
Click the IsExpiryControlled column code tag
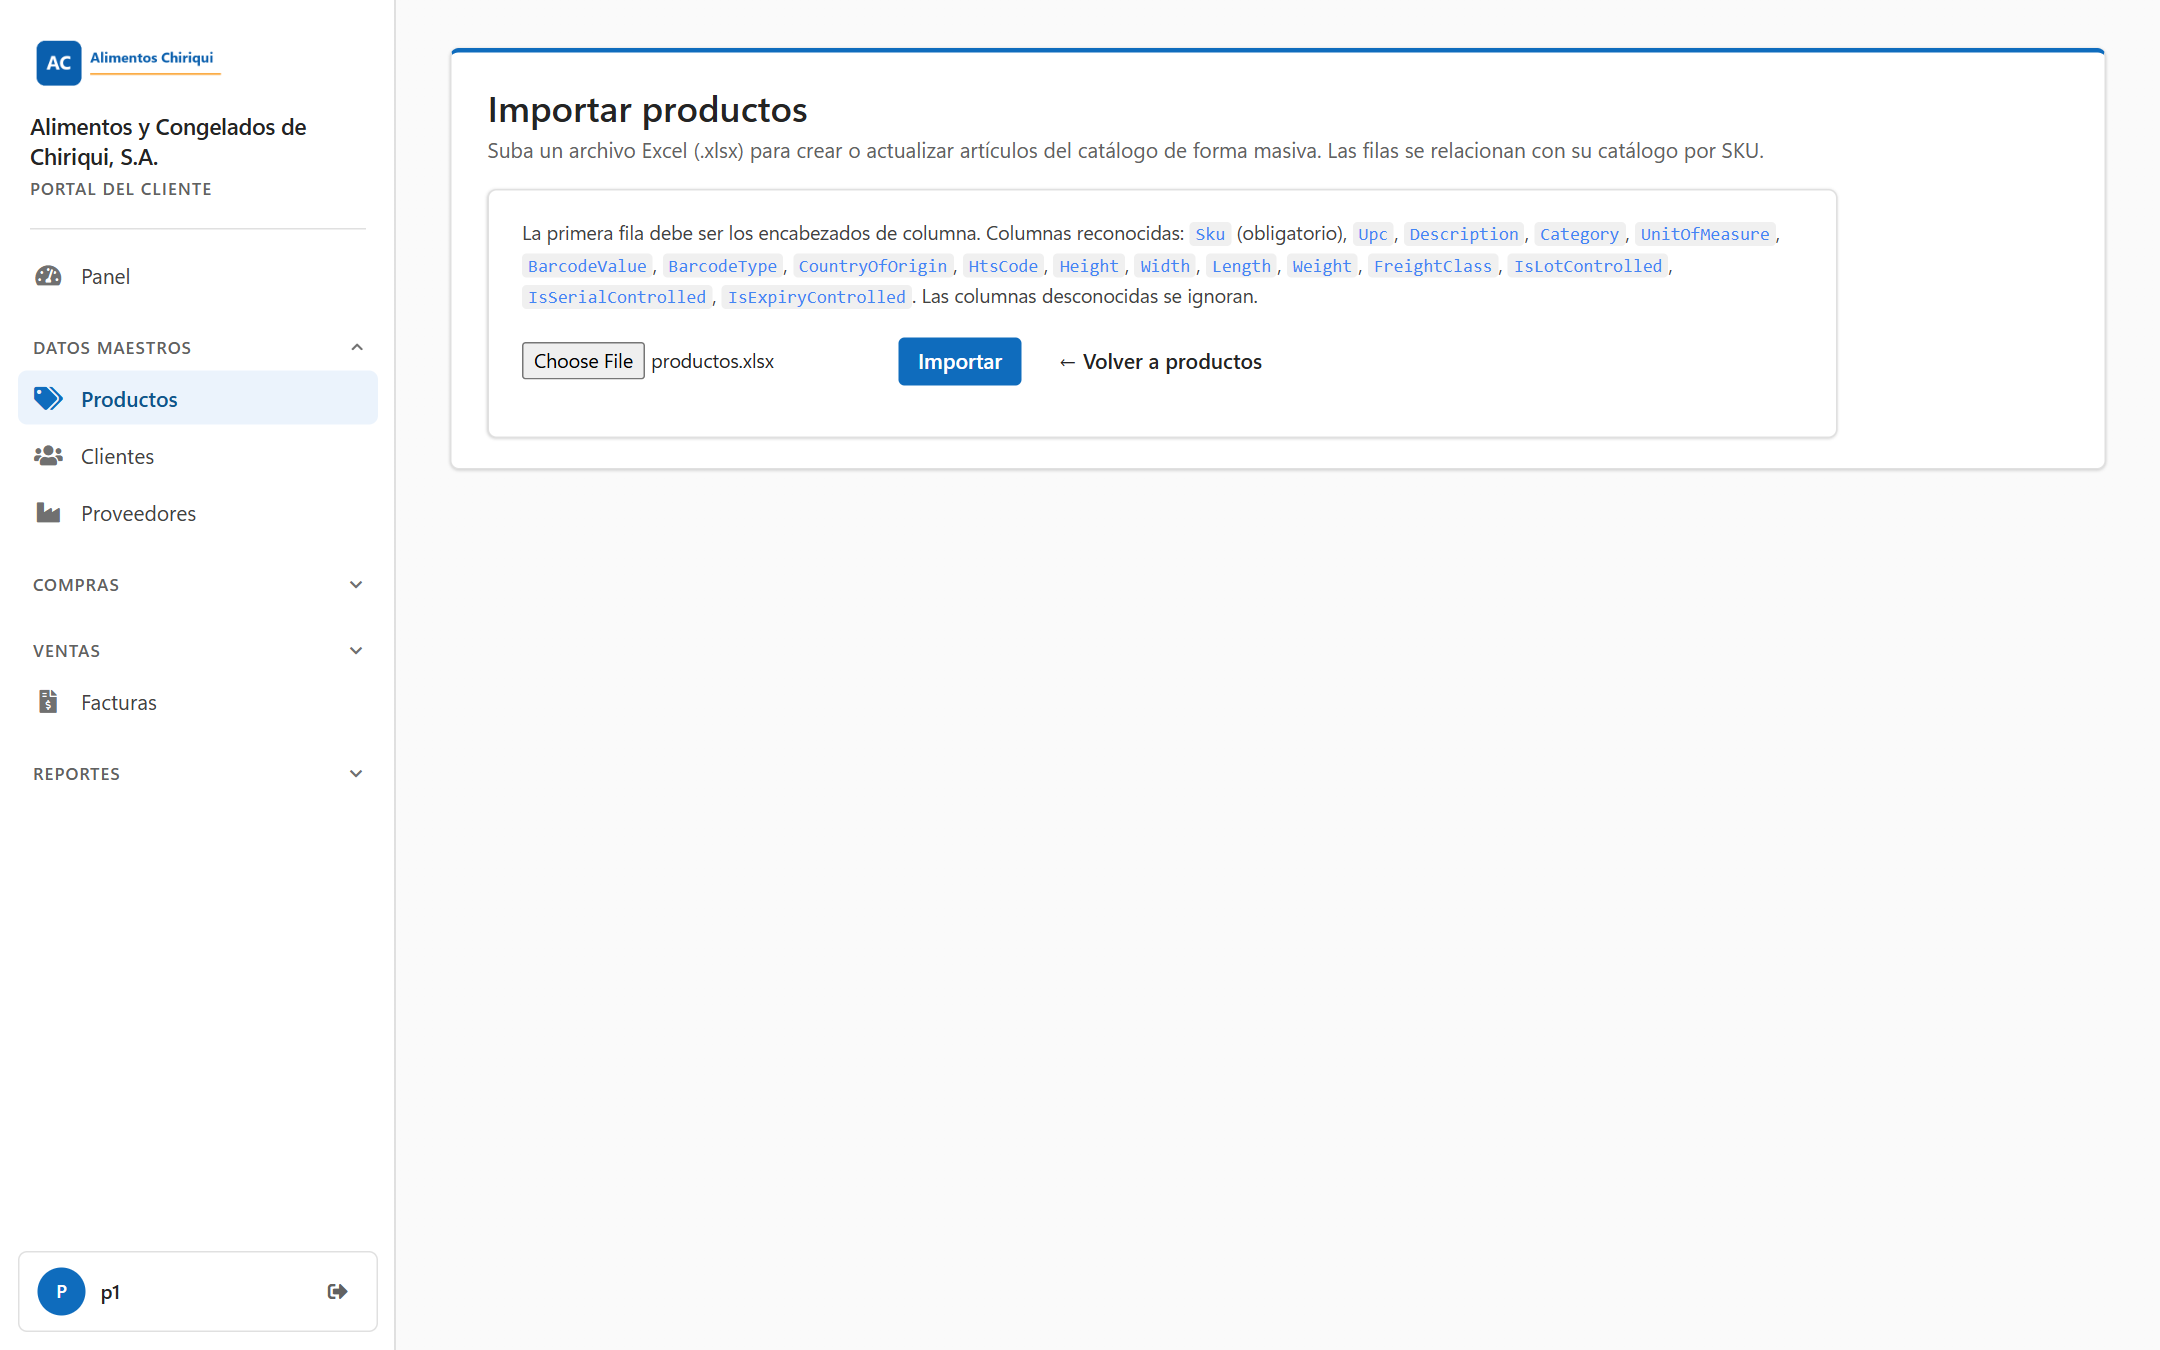click(817, 297)
